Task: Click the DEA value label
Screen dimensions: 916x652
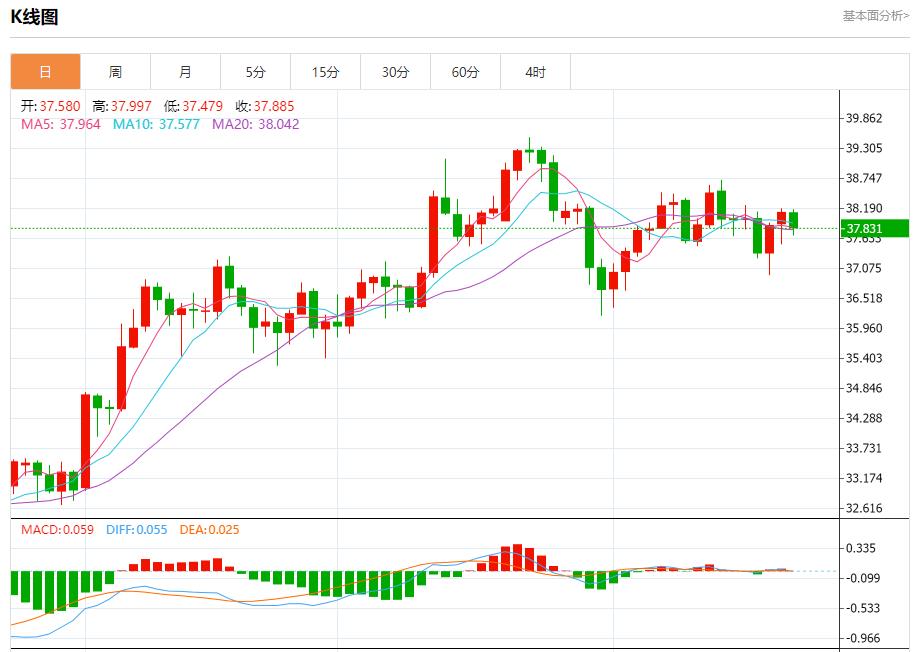Action: click(x=212, y=531)
